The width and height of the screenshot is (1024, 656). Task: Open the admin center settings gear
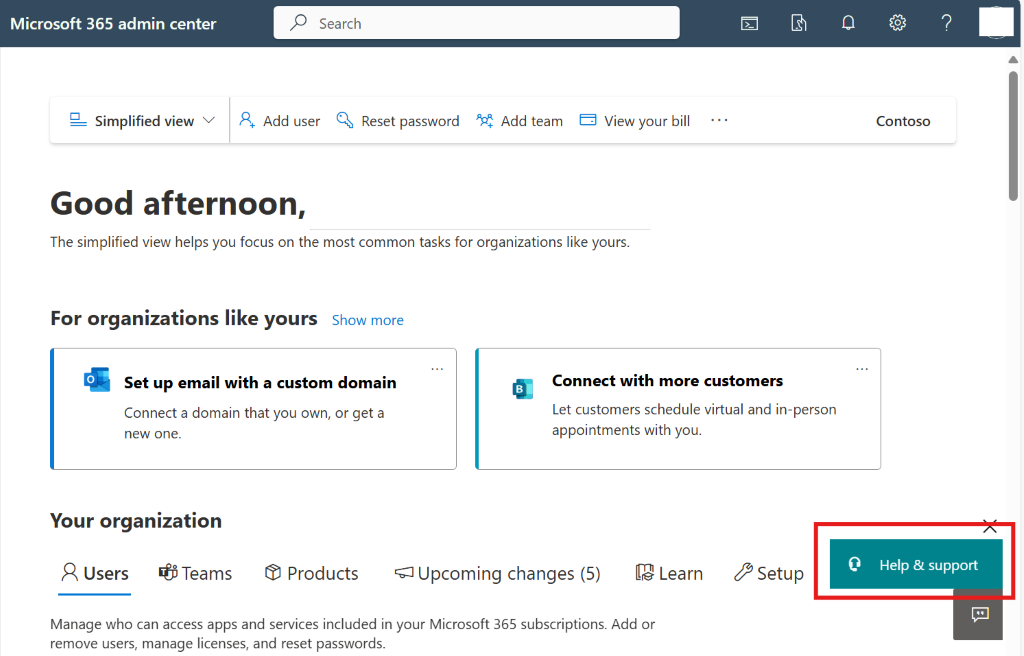[897, 22]
